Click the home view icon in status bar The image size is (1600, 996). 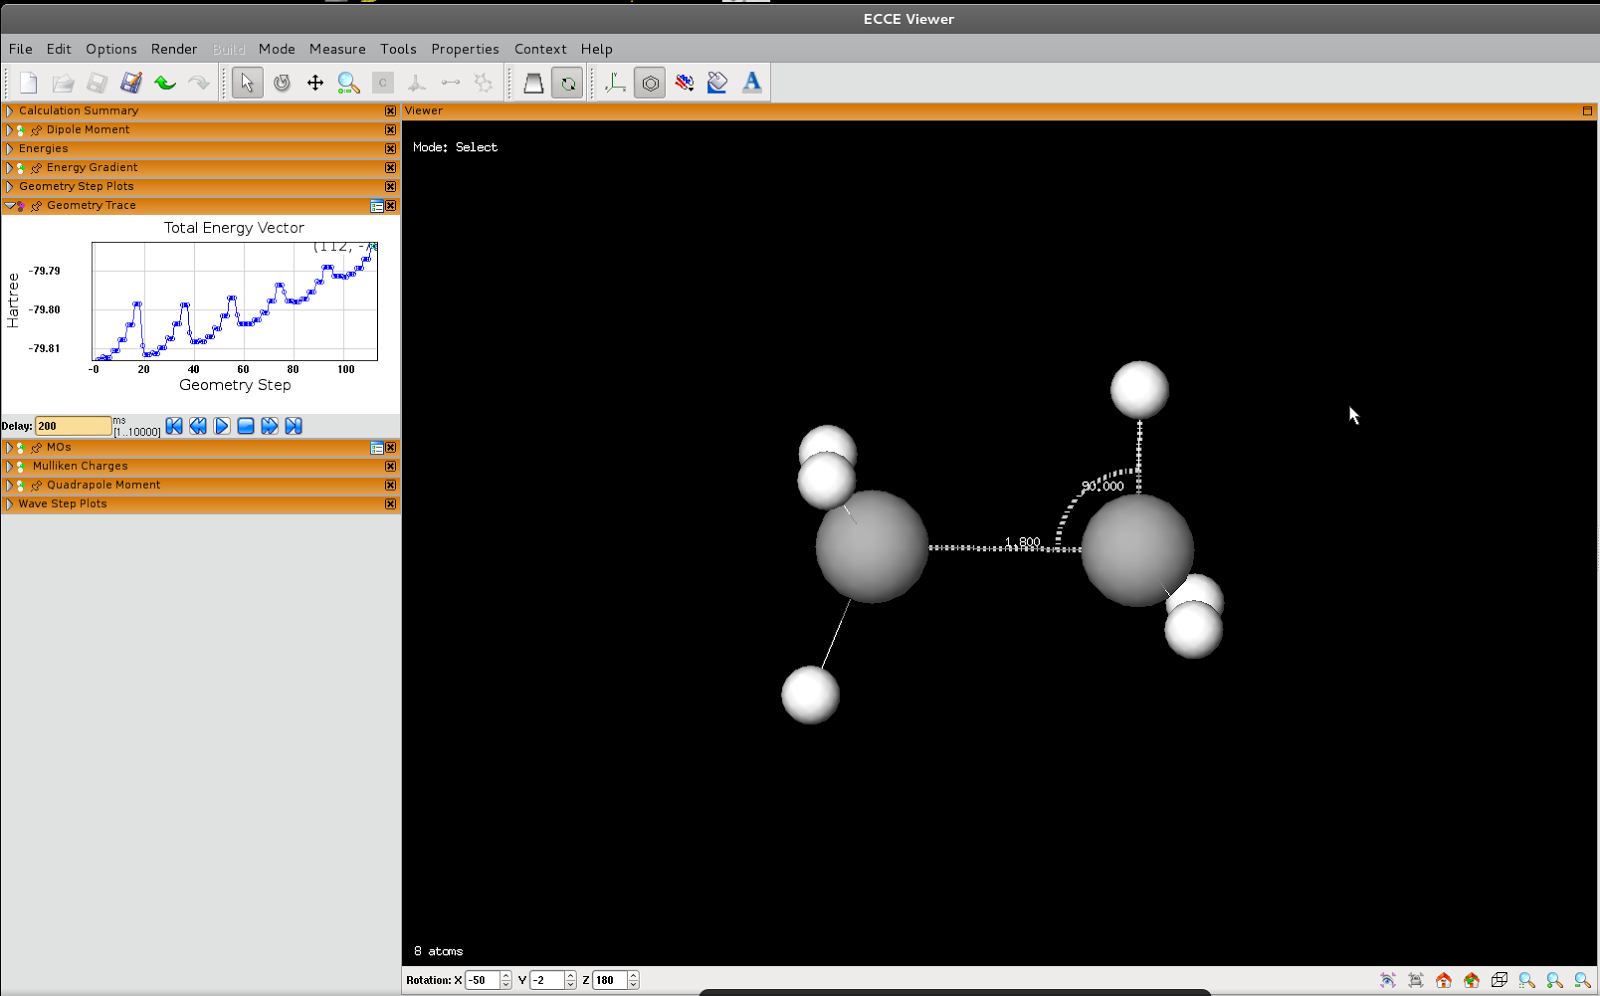[1443, 980]
